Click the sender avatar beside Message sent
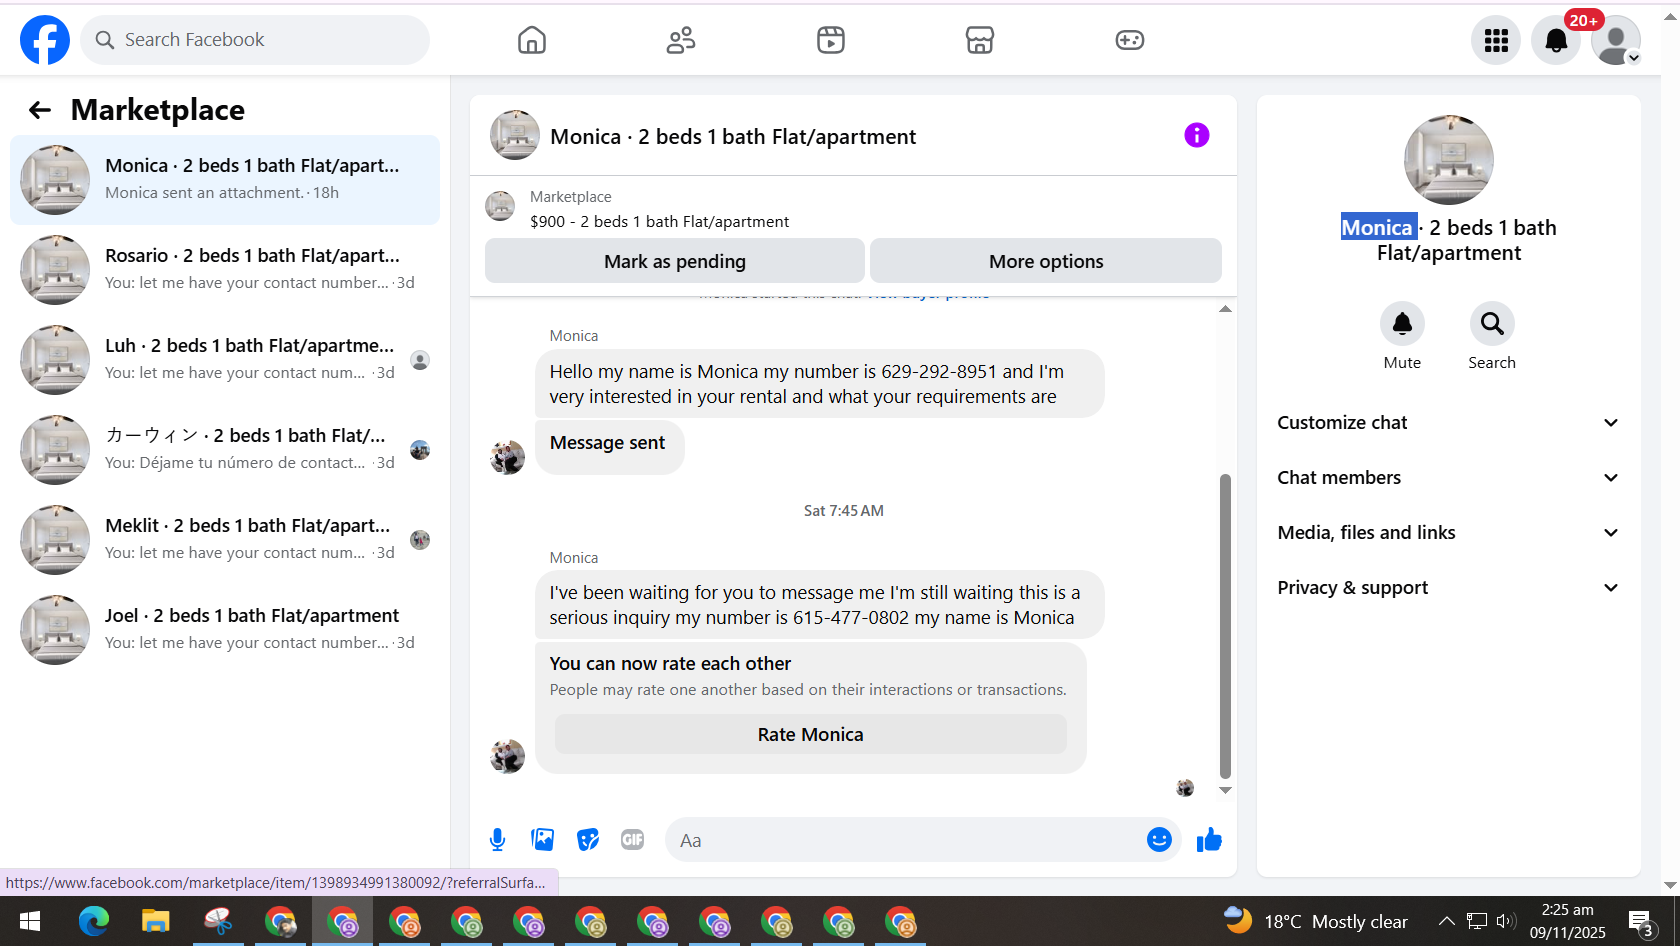The width and height of the screenshot is (1680, 946). click(507, 457)
